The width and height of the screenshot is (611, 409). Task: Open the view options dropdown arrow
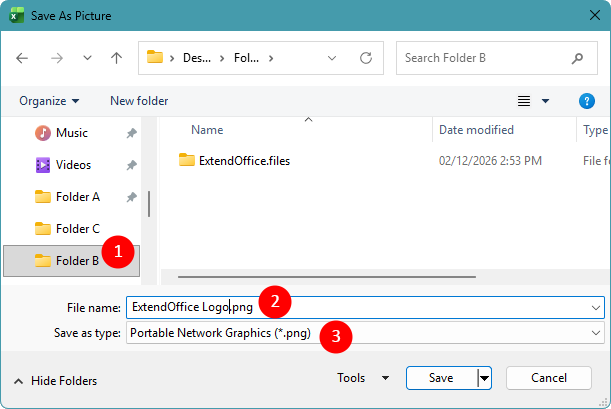pyautogui.click(x=546, y=101)
